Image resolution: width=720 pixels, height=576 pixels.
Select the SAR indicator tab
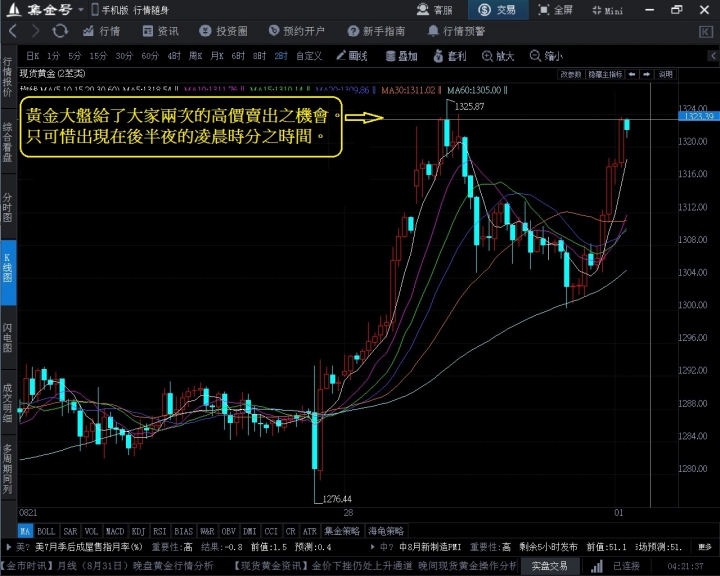(70, 531)
